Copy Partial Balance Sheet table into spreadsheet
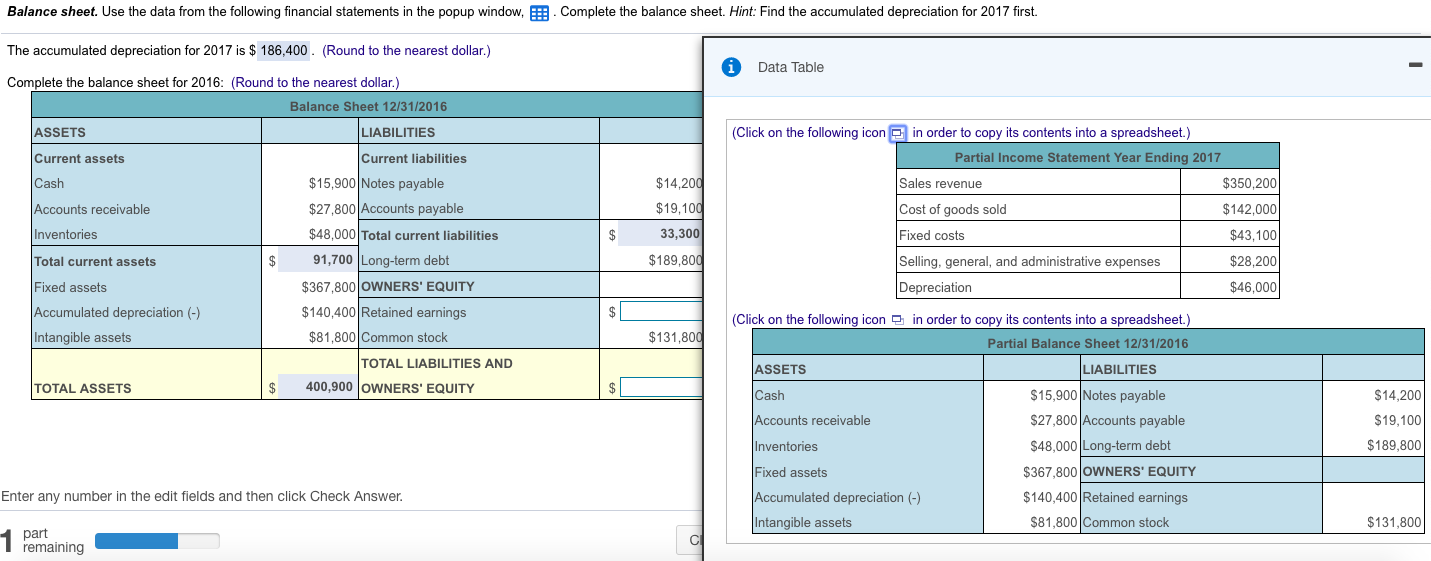 [x=898, y=320]
